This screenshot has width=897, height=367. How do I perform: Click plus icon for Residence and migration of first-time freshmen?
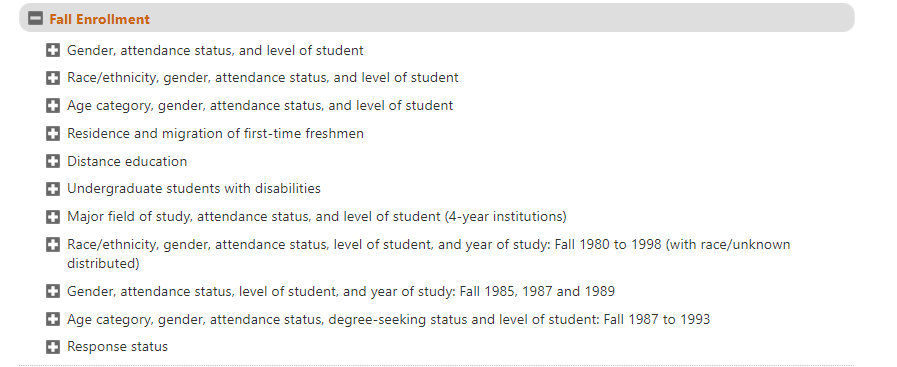click(53, 134)
